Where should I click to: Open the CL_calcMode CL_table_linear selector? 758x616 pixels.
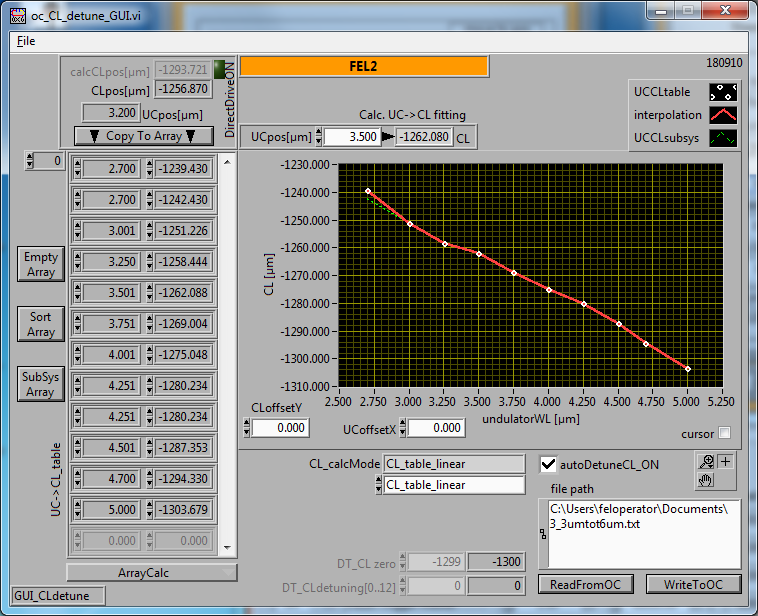click(453, 485)
